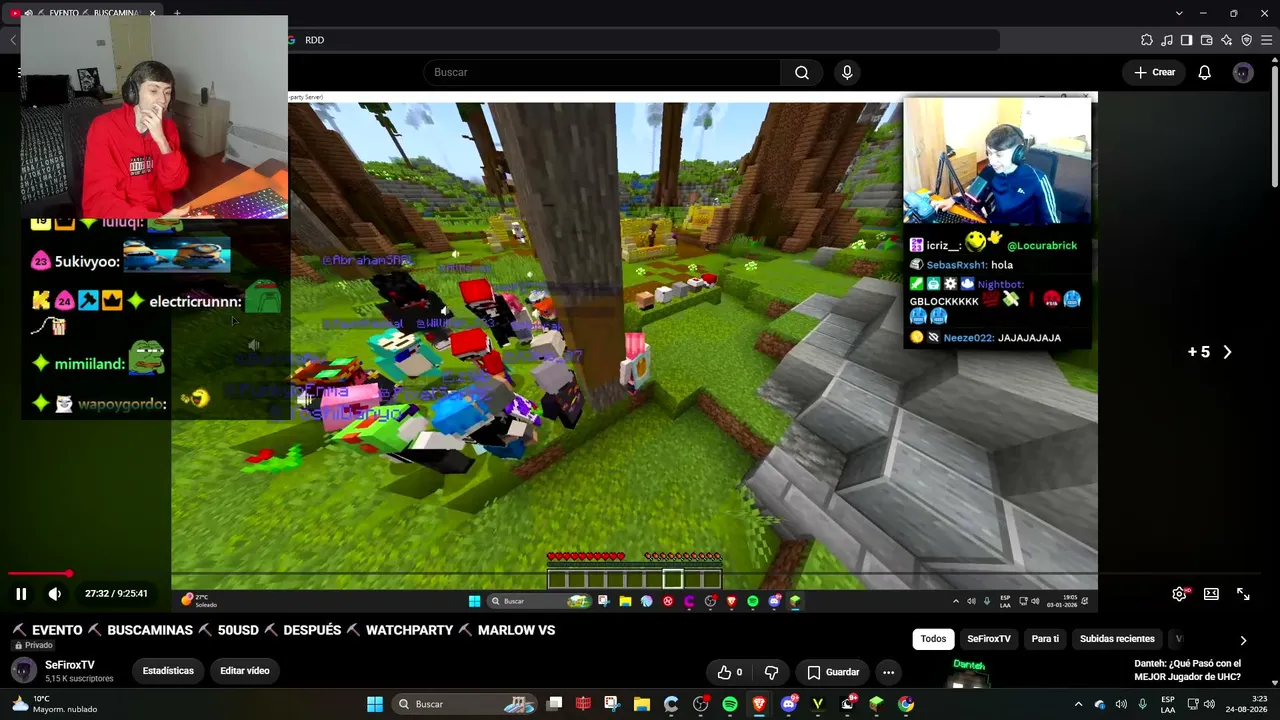Screen dimensions: 1280x720
Task: Dislike the video with thumbs down
Action: [x=771, y=672]
